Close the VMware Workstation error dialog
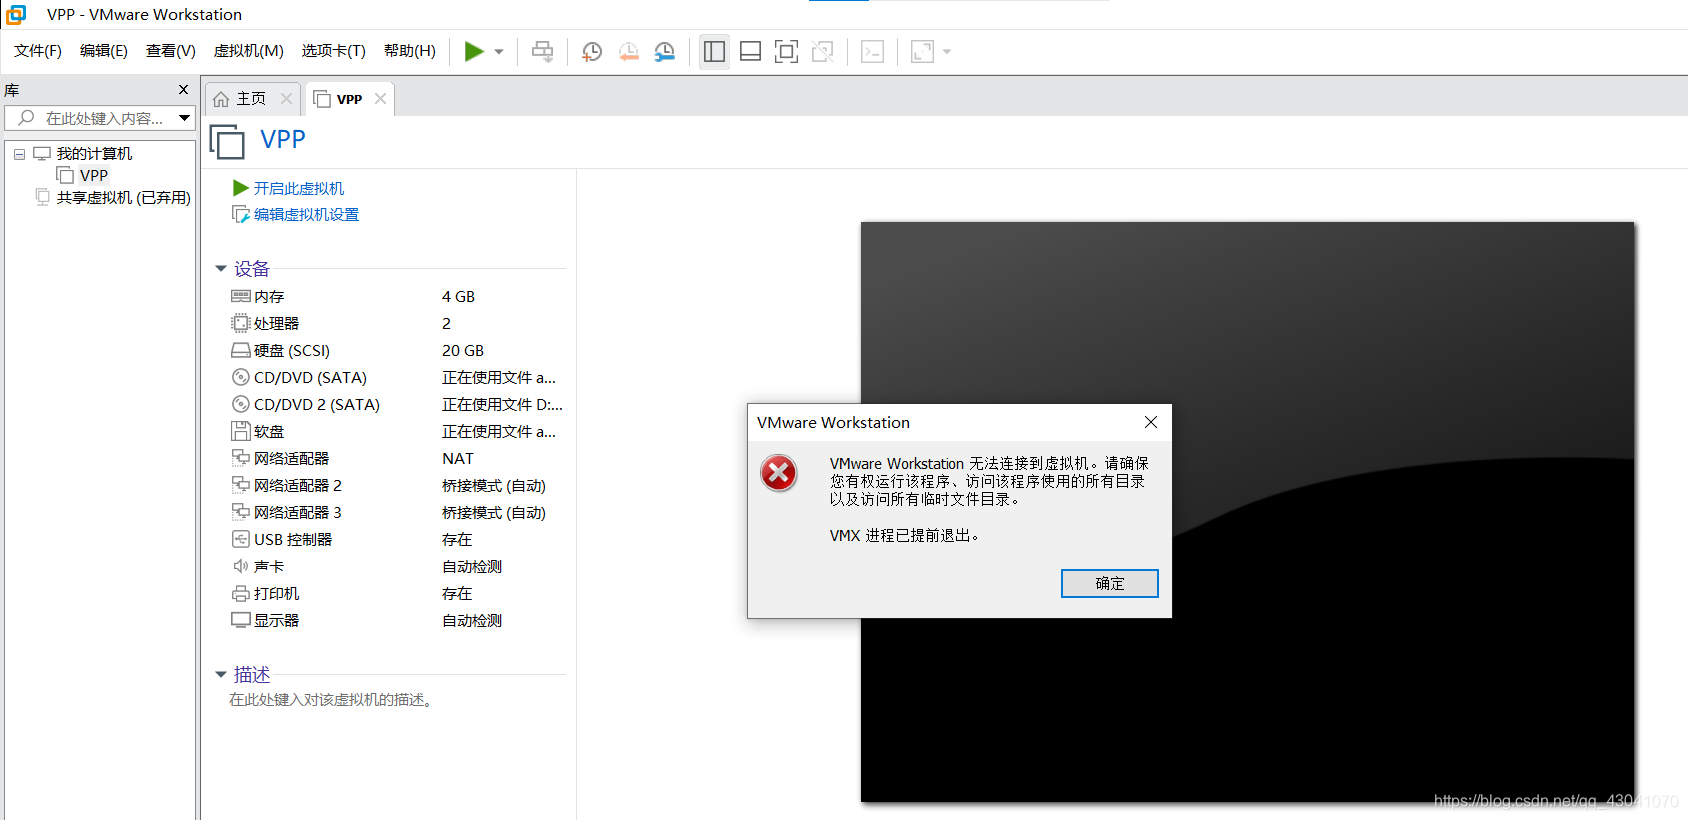 pyautogui.click(x=1151, y=422)
